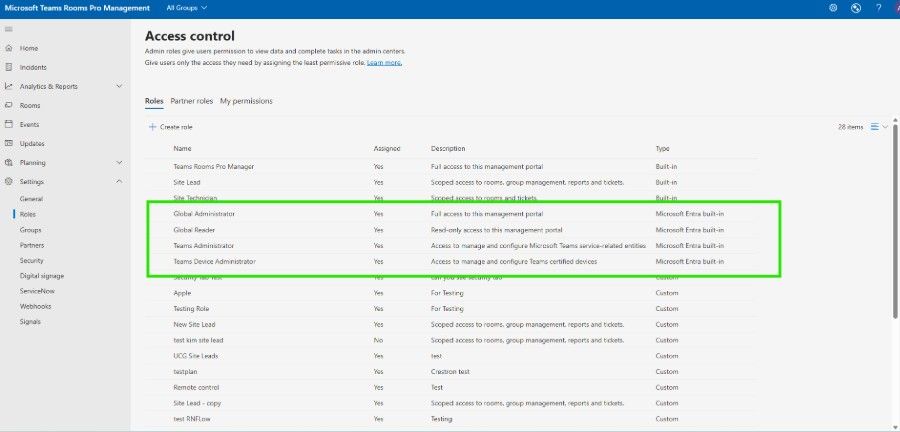Image resolution: width=900 pixels, height=432 pixels.
Task: Open the list view options icon
Action: click(874, 127)
